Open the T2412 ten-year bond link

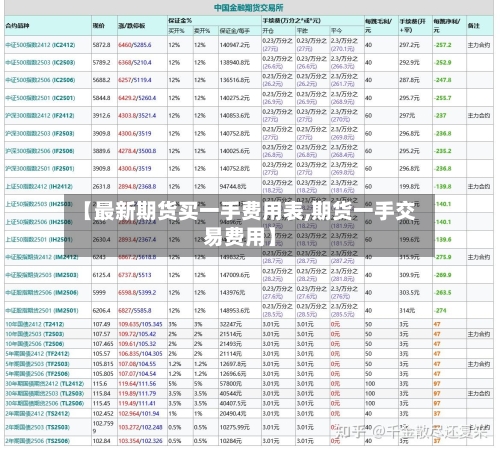35,324
